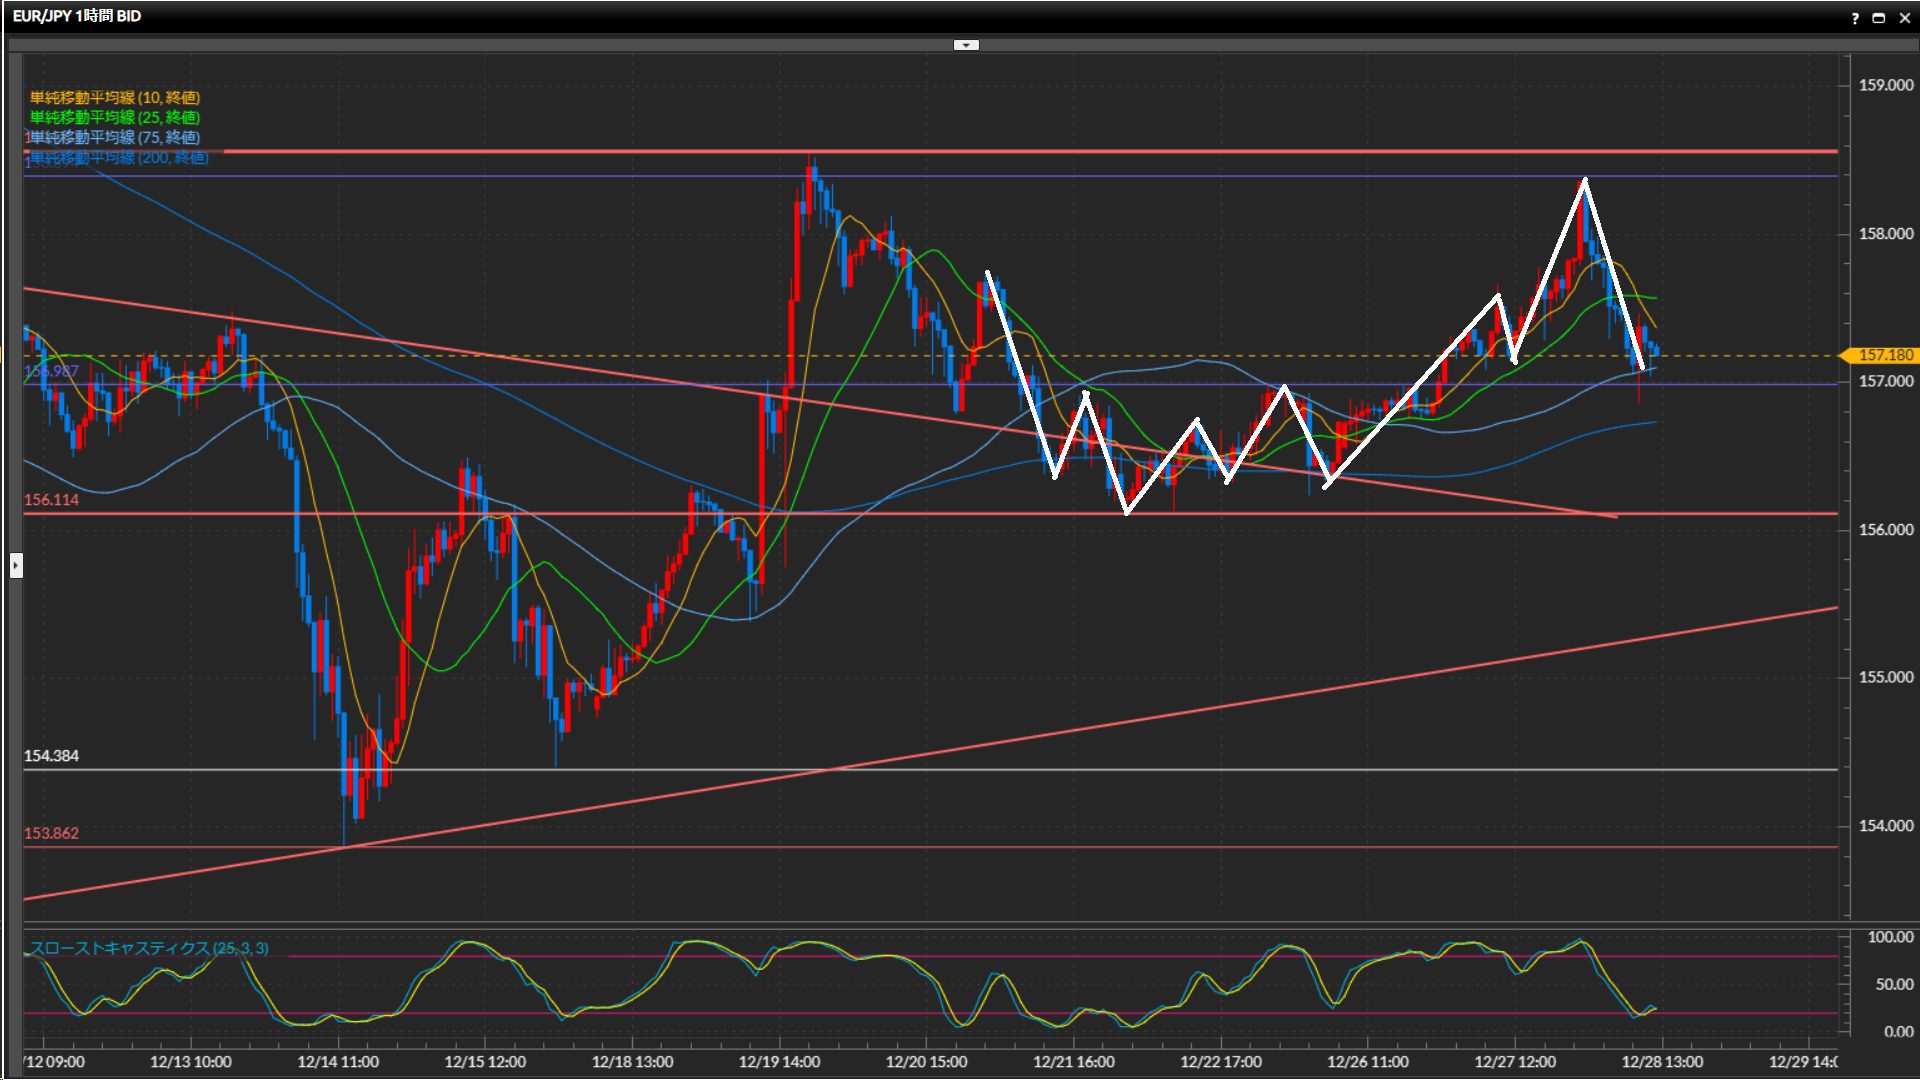This screenshot has width=1920, height=1080.
Task: Expand the left side panel arrow
Action: tap(16, 566)
